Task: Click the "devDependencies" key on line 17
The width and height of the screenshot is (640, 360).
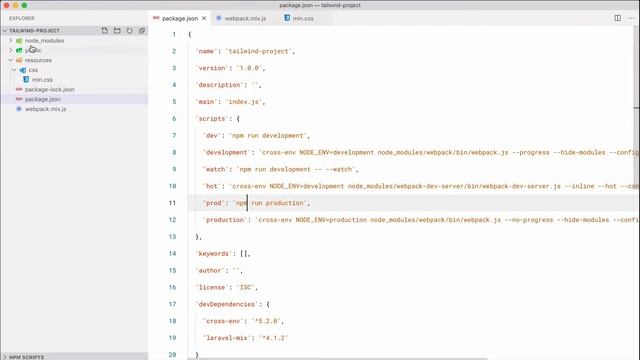Action: 227,304
